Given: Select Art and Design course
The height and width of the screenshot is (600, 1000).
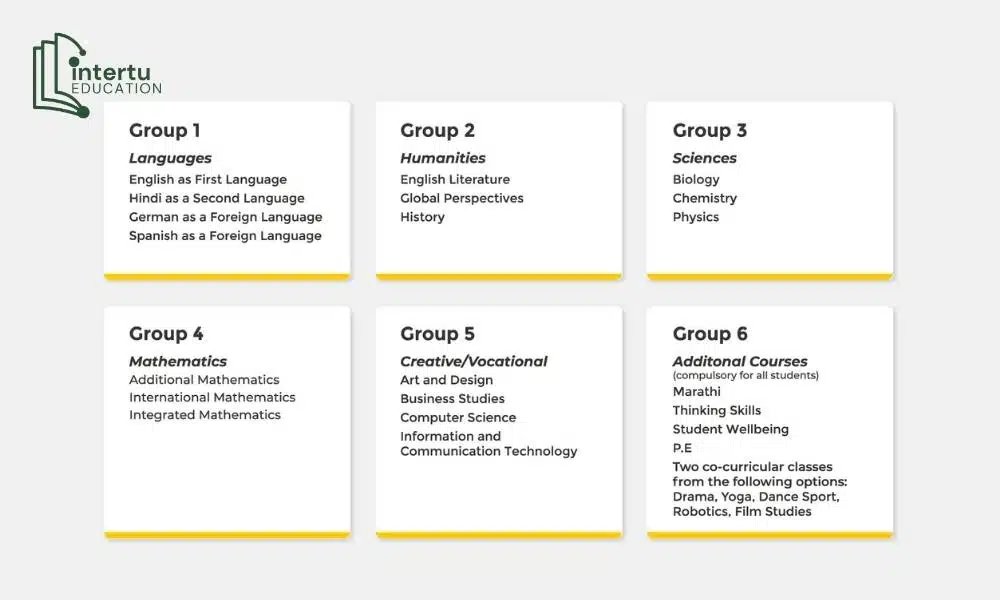Looking at the screenshot, I should (x=446, y=380).
